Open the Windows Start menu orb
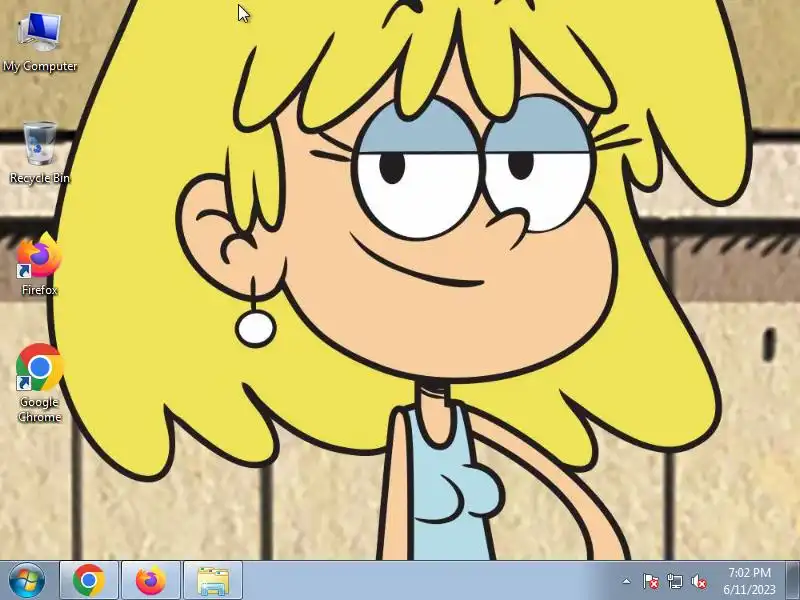 click(27, 580)
